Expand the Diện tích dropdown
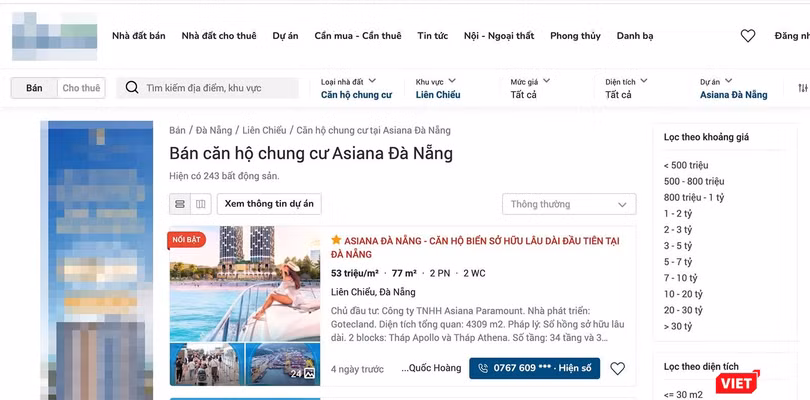The width and height of the screenshot is (810, 400). (x=626, y=88)
